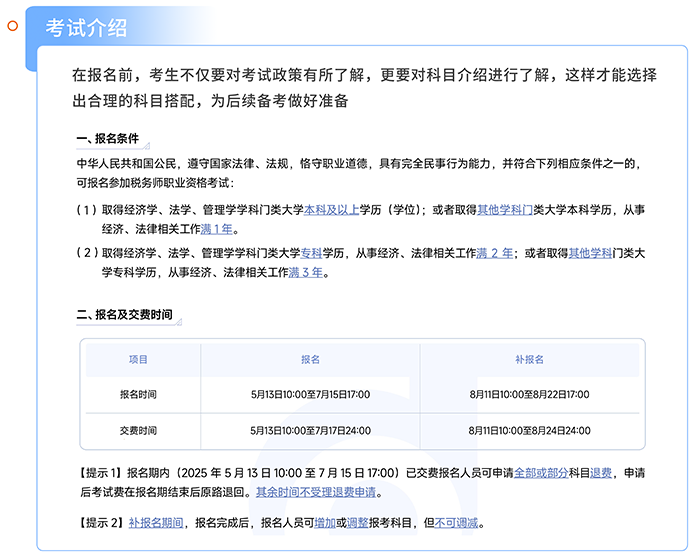Click the 不可调减 underlined link
This screenshot has height=560, width=700.
click(458, 522)
